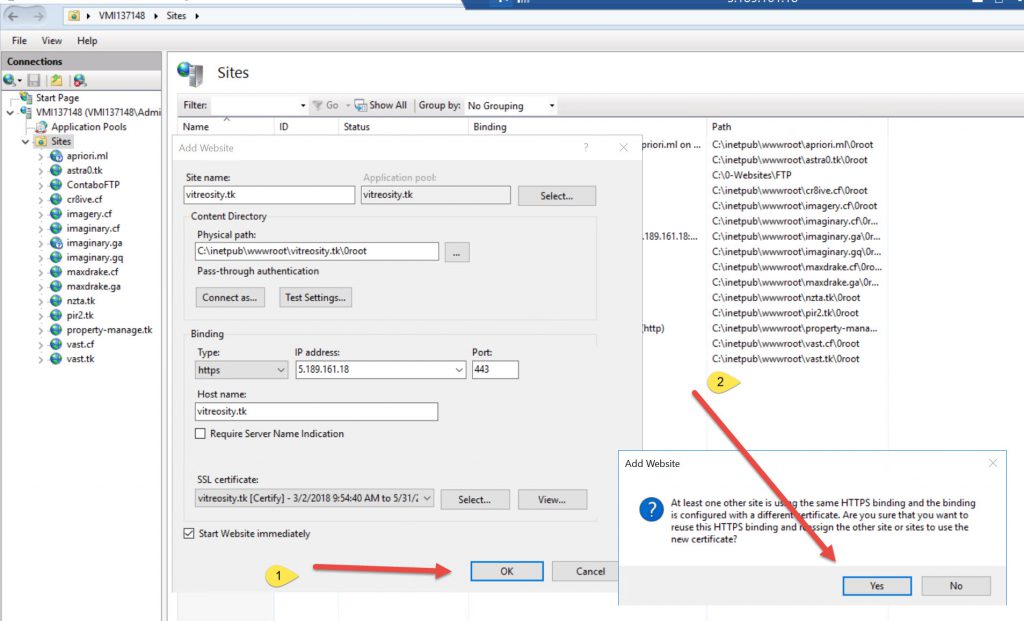Enable Require Server Name Indication checkbox

[x=201, y=434]
